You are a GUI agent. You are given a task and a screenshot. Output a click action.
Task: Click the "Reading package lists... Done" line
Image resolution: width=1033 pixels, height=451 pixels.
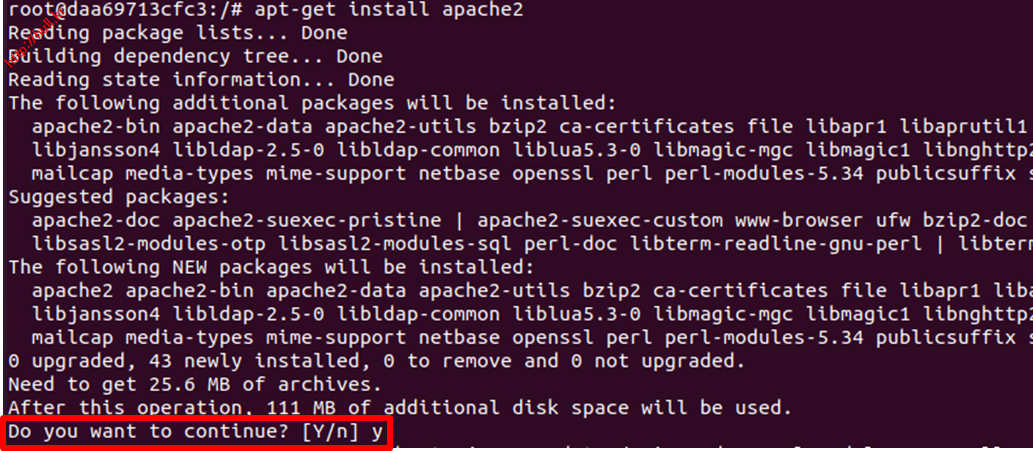[x=177, y=34]
